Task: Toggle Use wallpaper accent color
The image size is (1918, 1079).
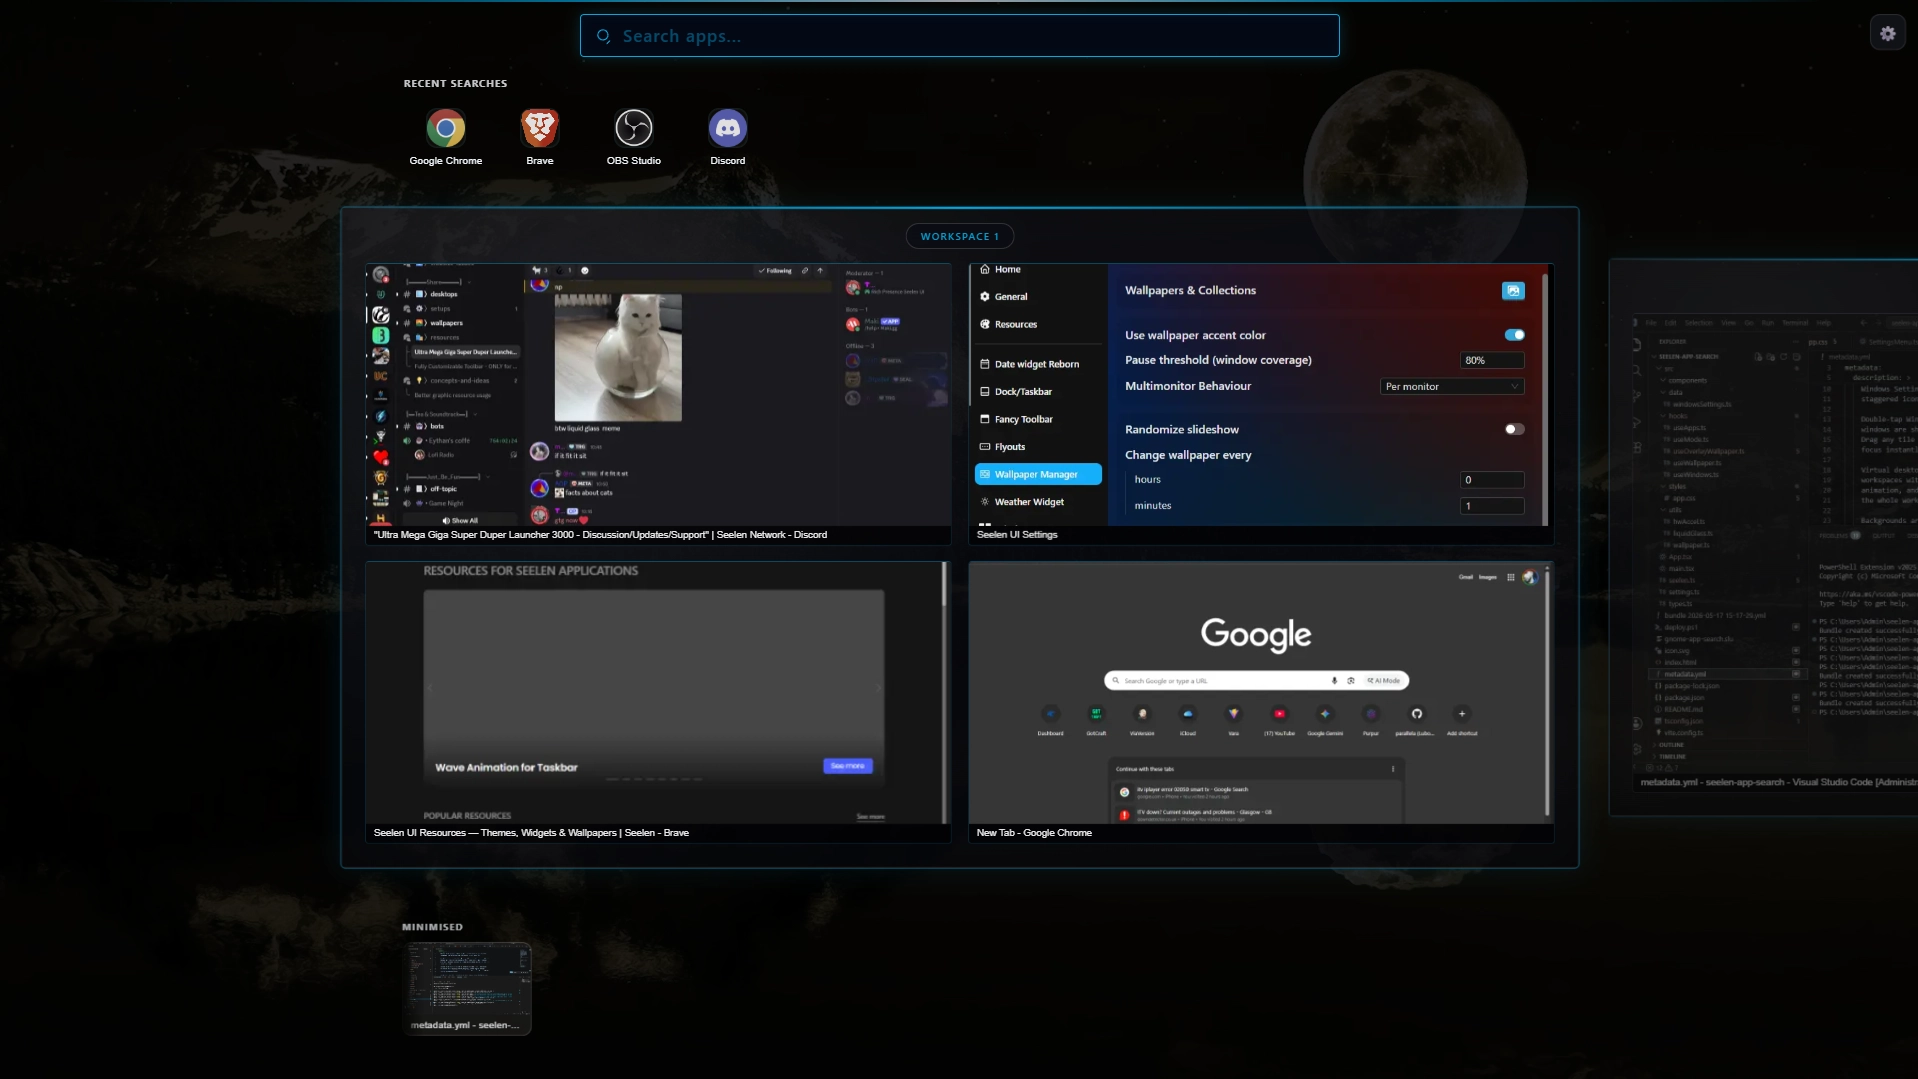Action: click(1514, 335)
